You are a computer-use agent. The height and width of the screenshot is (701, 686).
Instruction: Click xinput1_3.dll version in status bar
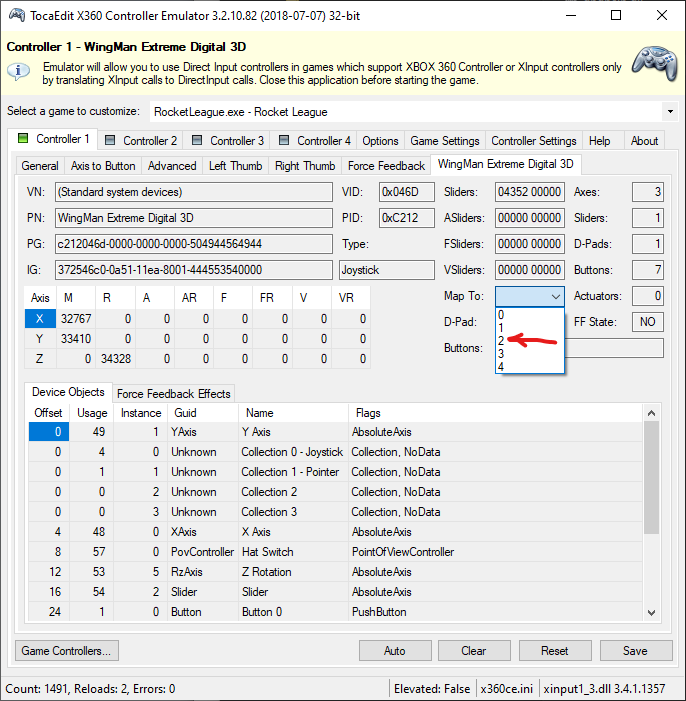tap(604, 689)
